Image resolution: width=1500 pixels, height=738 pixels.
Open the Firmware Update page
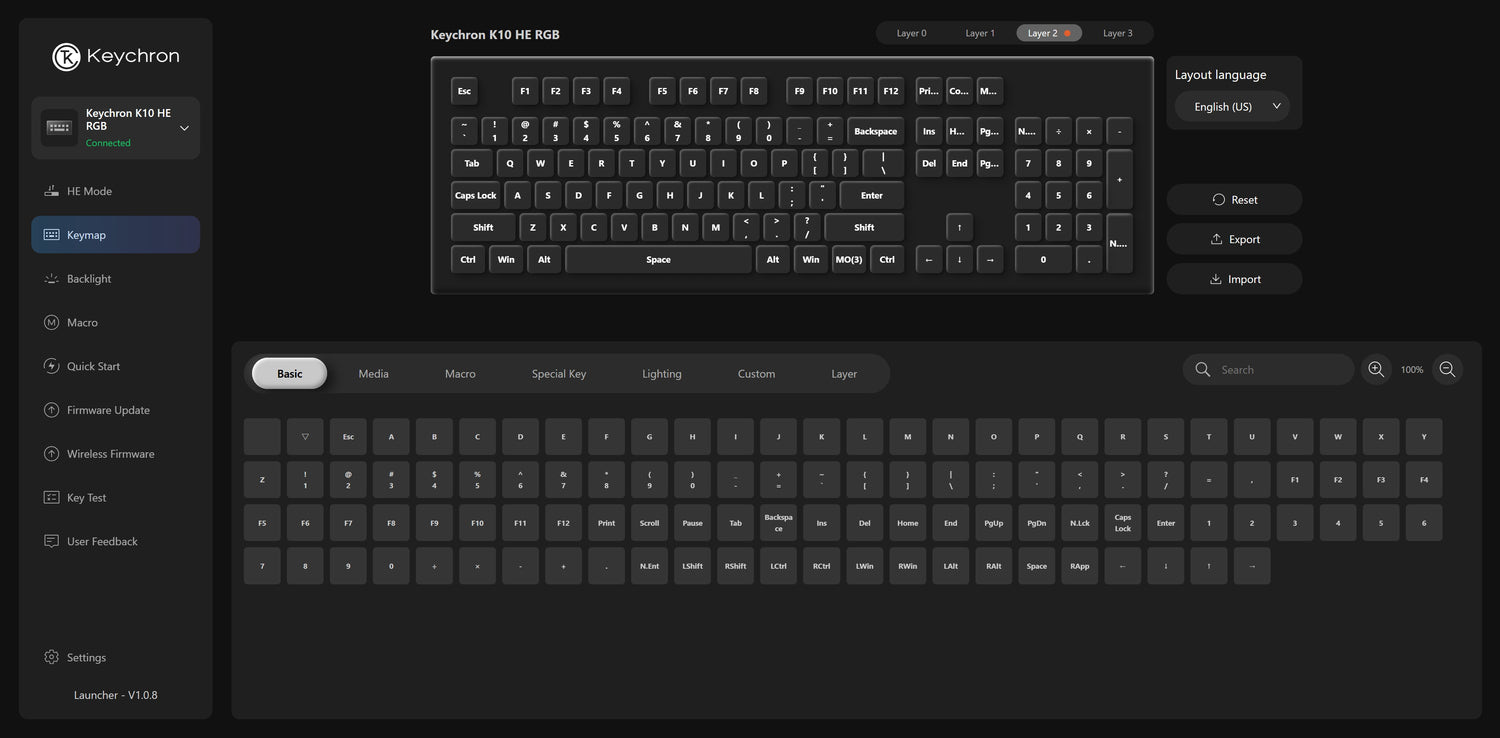(x=108, y=410)
